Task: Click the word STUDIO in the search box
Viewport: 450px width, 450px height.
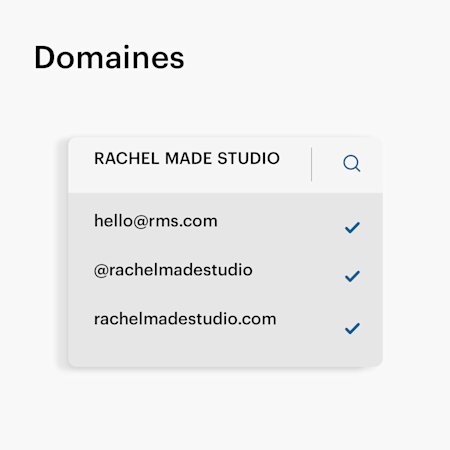Action: click(248, 158)
